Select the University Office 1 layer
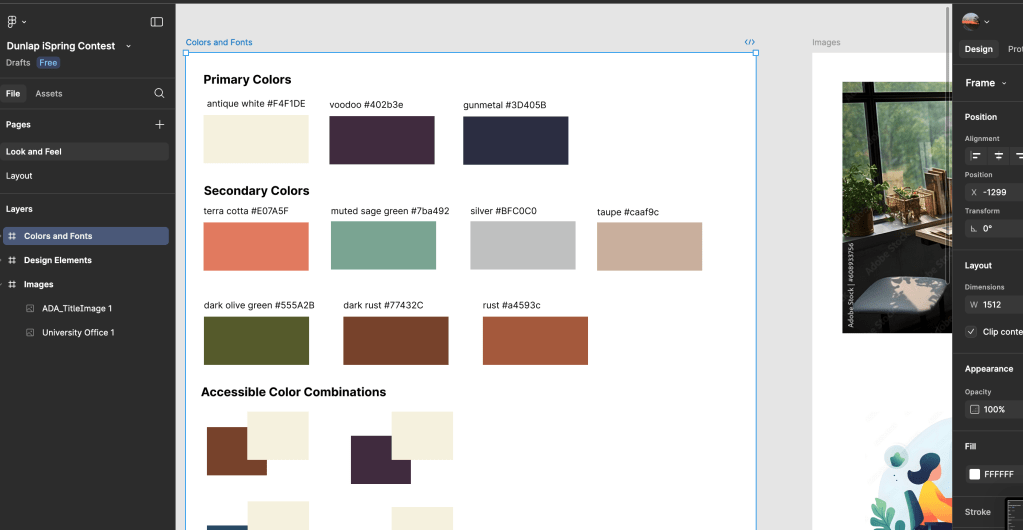 click(78, 333)
